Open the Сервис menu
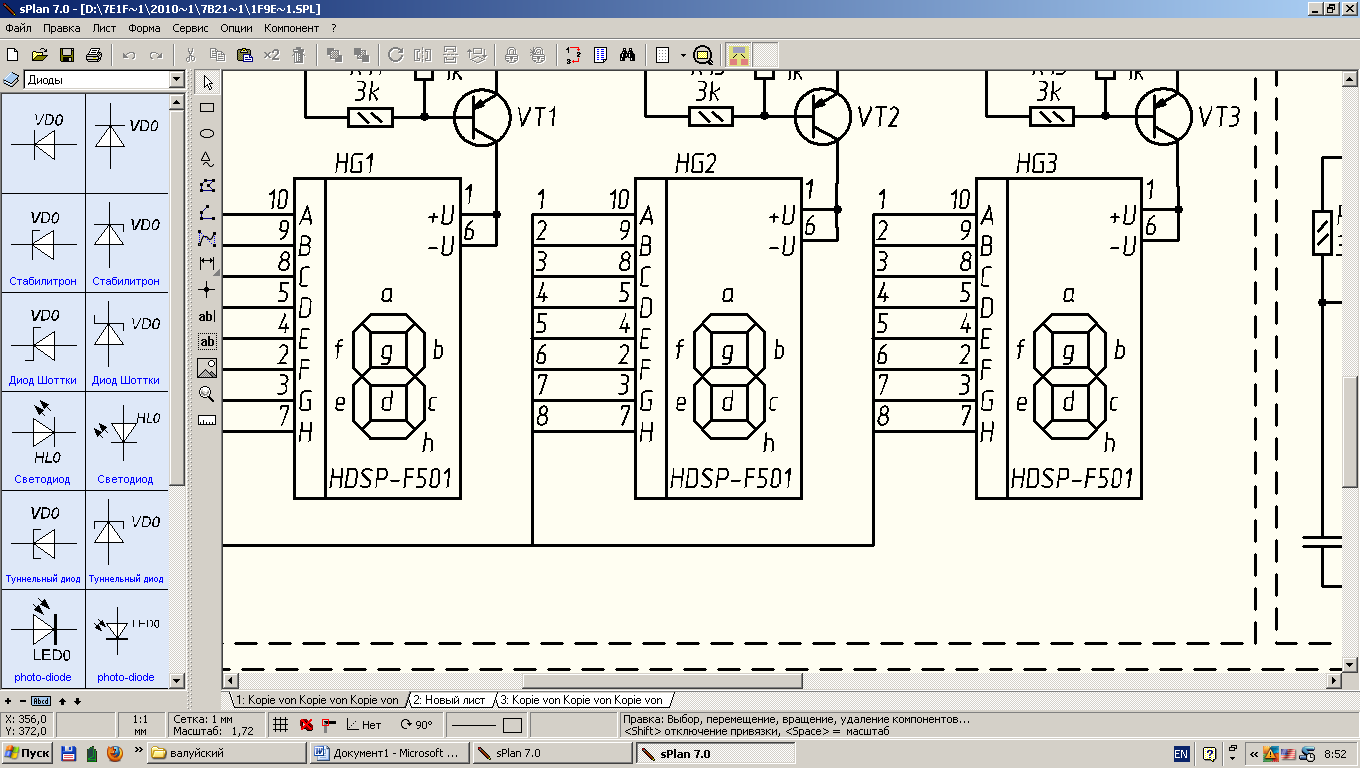This screenshot has height=768, width=1360. pyautogui.click(x=191, y=28)
